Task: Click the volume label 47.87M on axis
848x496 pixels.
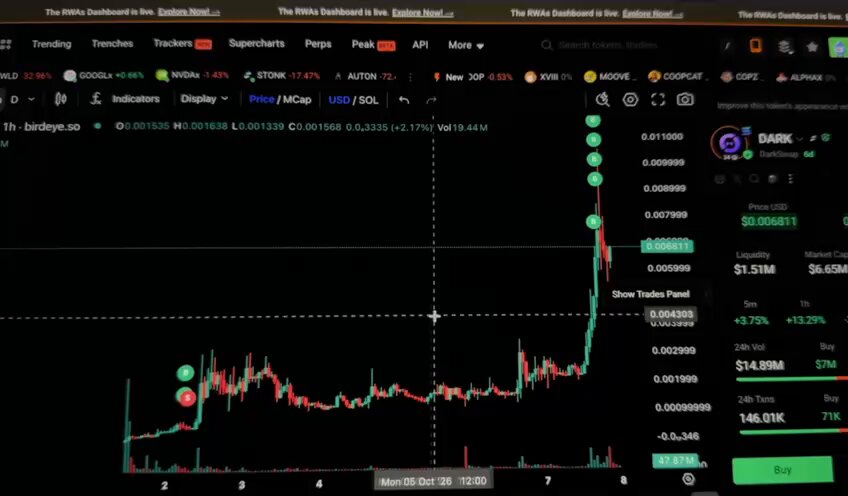Action: pyautogui.click(x=675, y=460)
